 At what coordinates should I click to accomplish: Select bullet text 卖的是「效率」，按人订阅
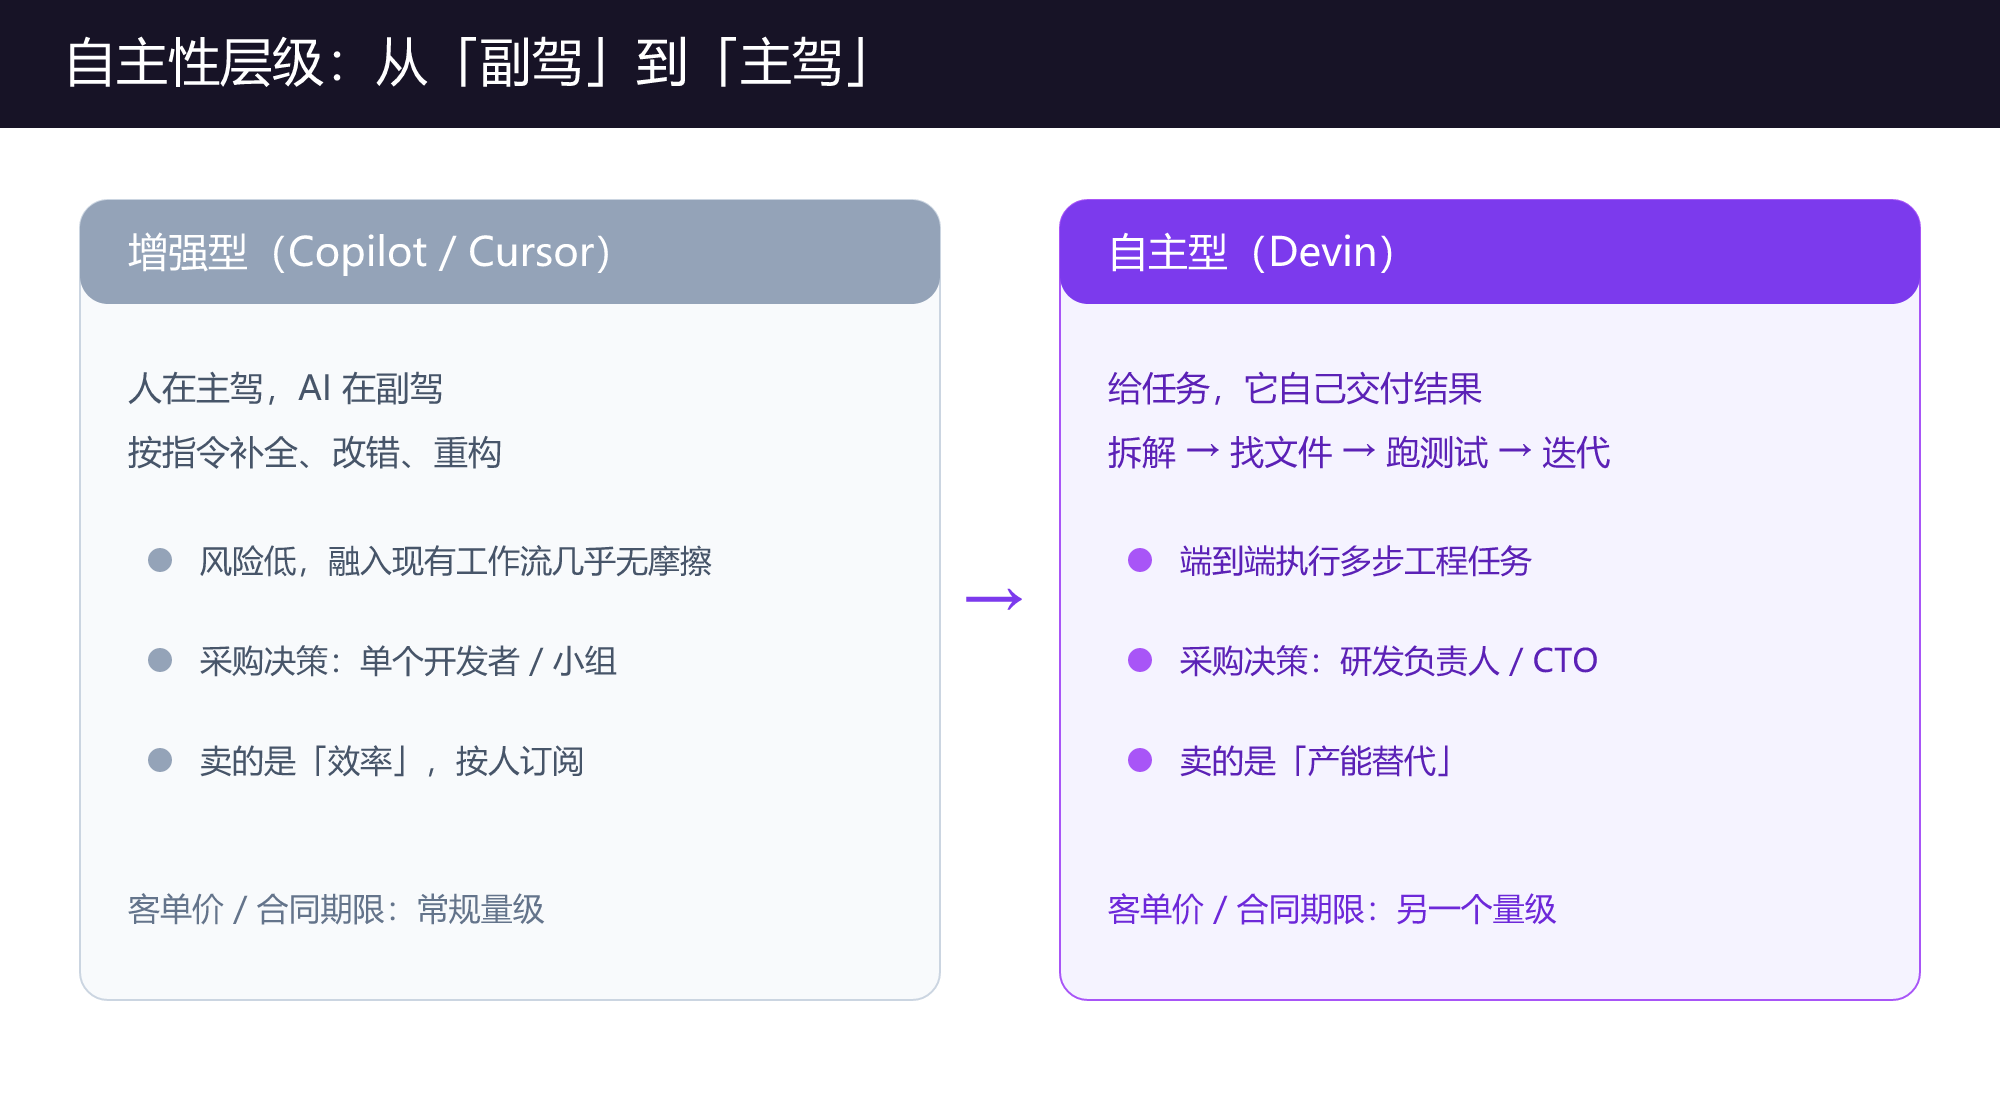click(x=392, y=761)
